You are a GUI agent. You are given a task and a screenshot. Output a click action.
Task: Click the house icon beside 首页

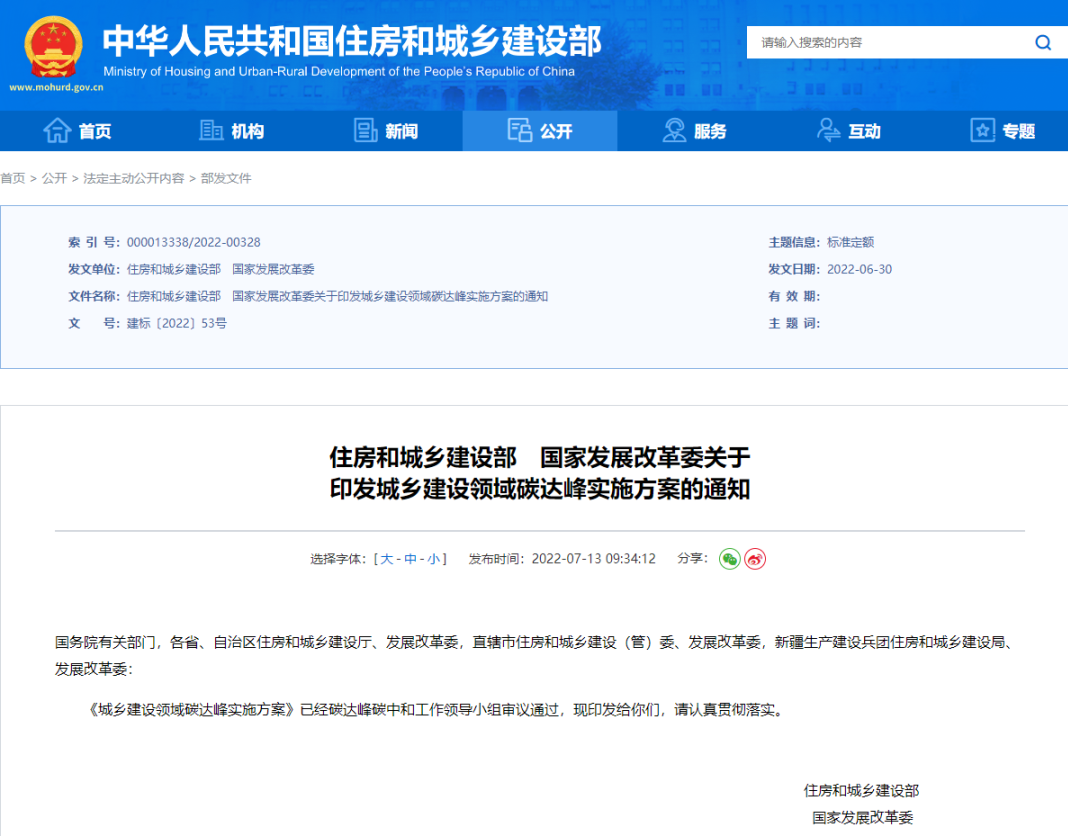pyautogui.click(x=57, y=131)
